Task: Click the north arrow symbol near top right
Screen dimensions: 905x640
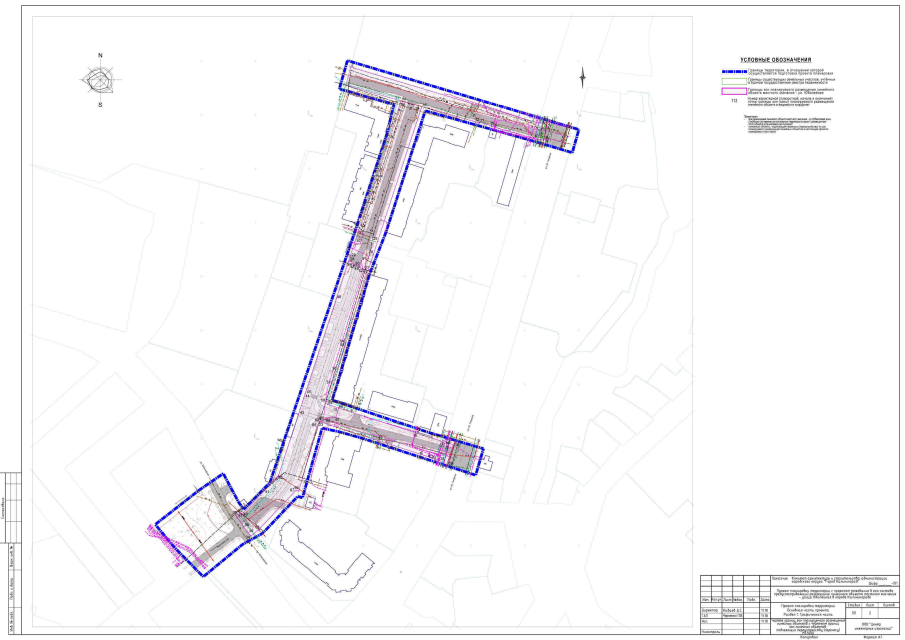Action: coord(583,75)
